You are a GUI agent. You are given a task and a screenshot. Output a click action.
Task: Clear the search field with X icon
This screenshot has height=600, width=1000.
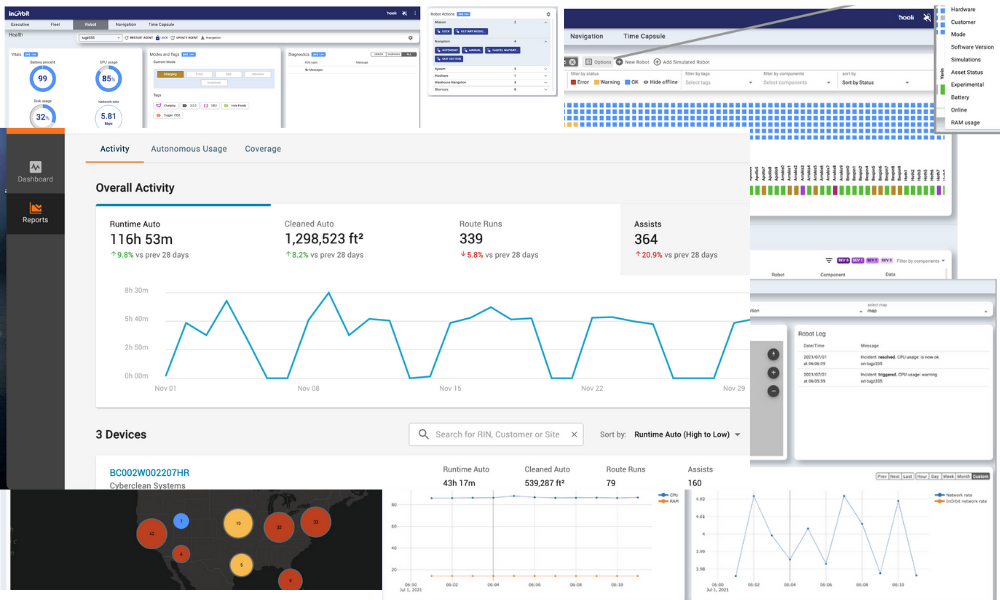coord(574,434)
